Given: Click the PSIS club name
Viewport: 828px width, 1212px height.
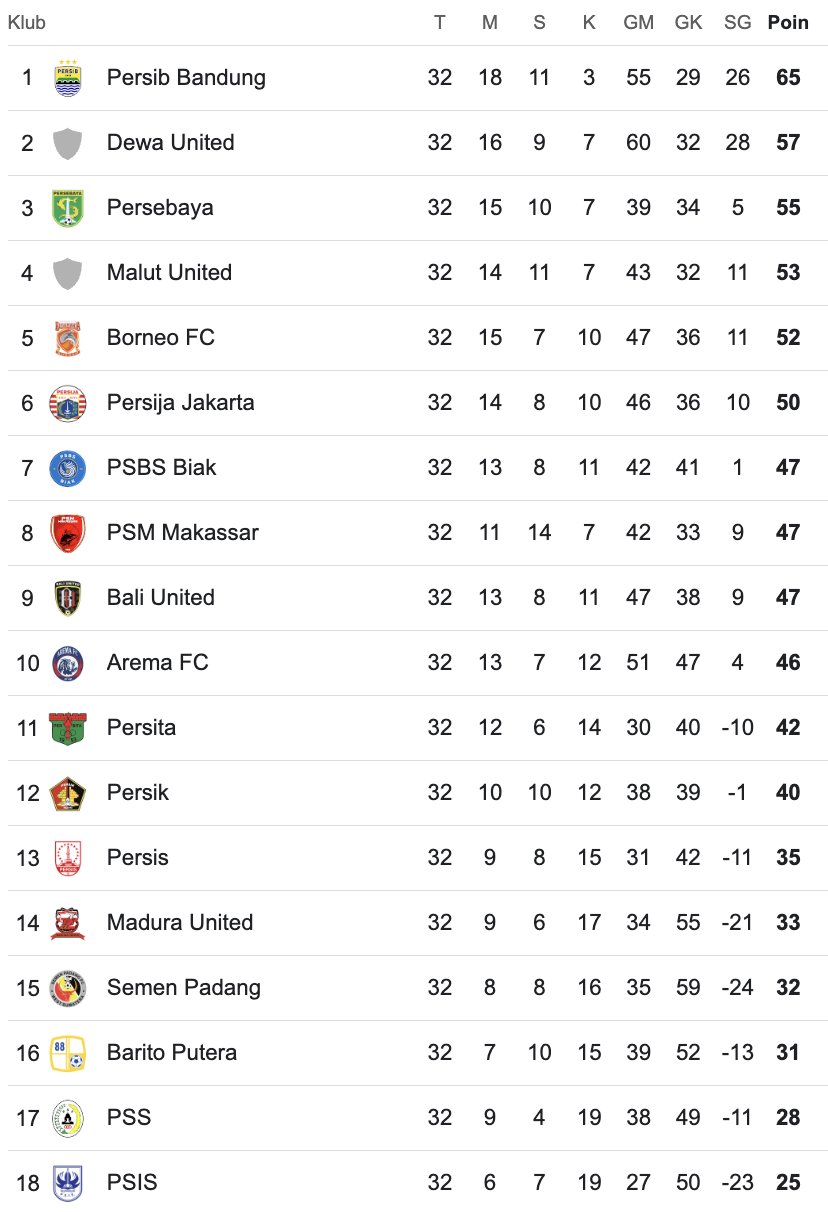Looking at the screenshot, I should 132,1182.
